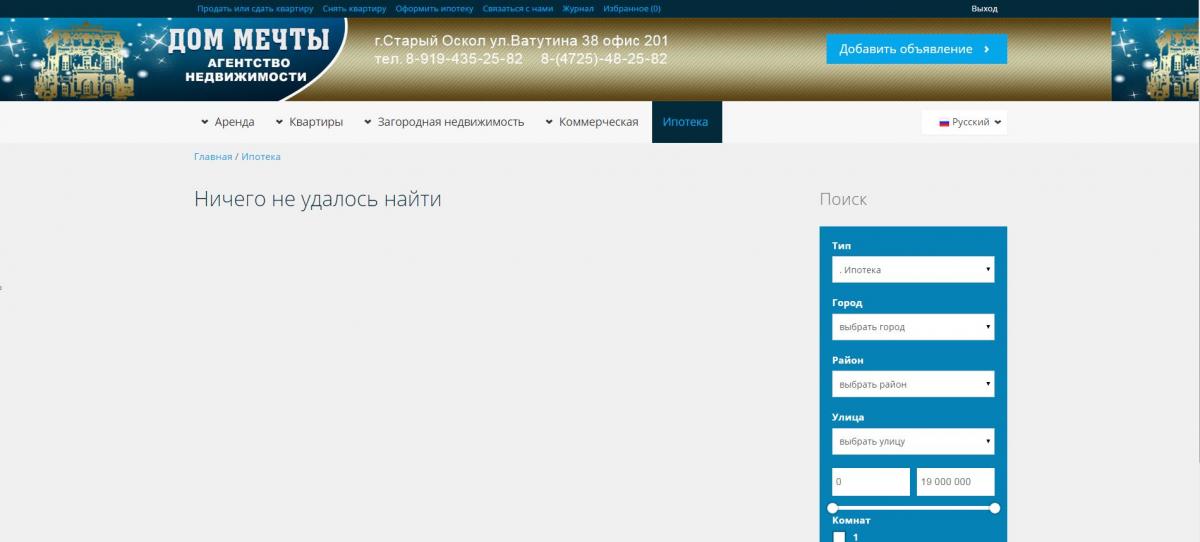Image resolution: width=1200 pixels, height=542 pixels.
Task: Click the address text ул.Ватутина 38 офис 201
Action: point(578,41)
